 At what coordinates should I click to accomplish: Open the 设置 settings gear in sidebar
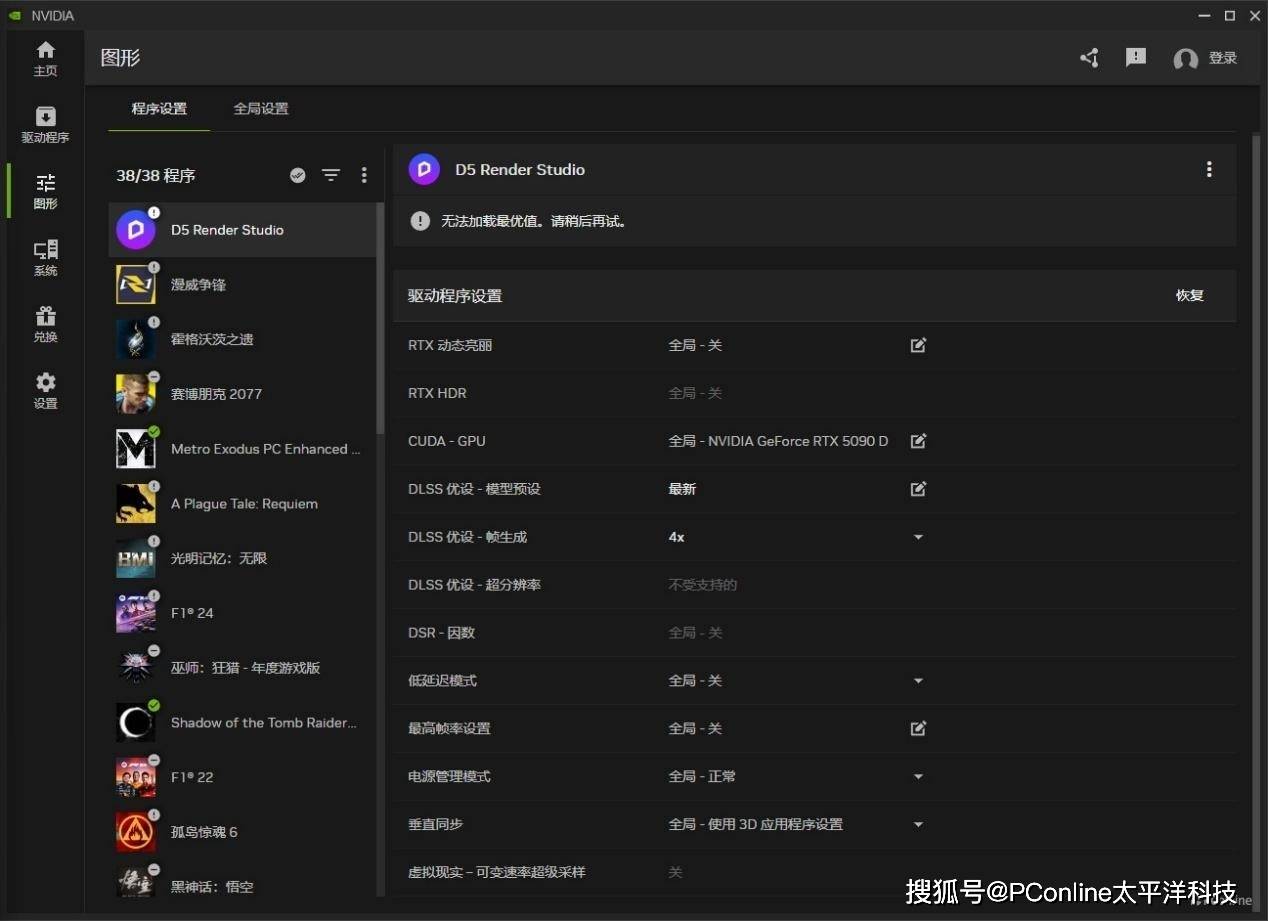(x=45, y=390)
